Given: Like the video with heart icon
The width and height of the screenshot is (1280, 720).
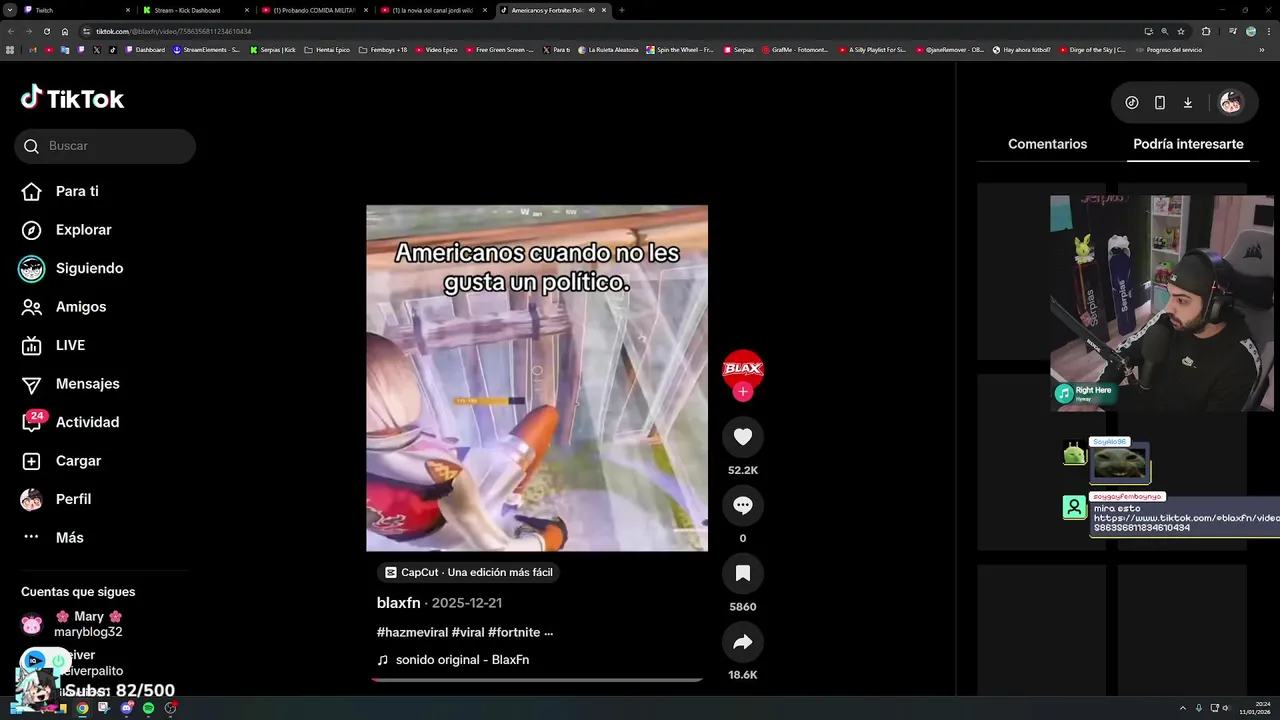Looking at the screenshot, I should [x=743, y=437].
